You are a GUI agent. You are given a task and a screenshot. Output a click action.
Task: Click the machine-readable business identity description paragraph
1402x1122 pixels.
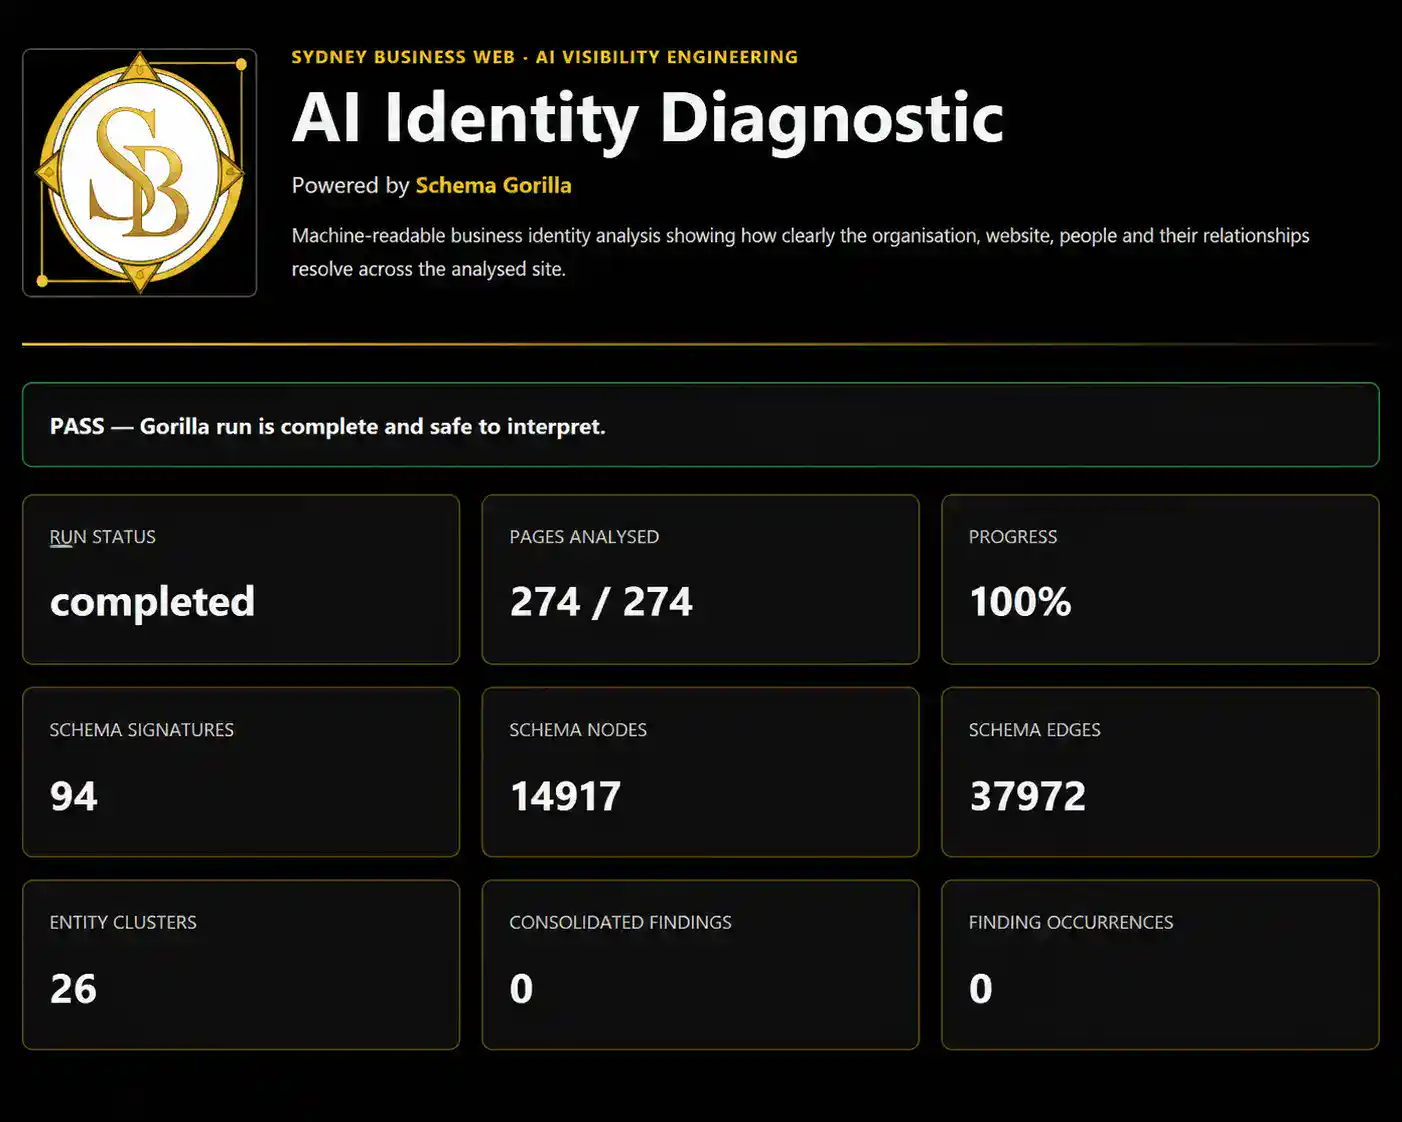pos(800,252)
